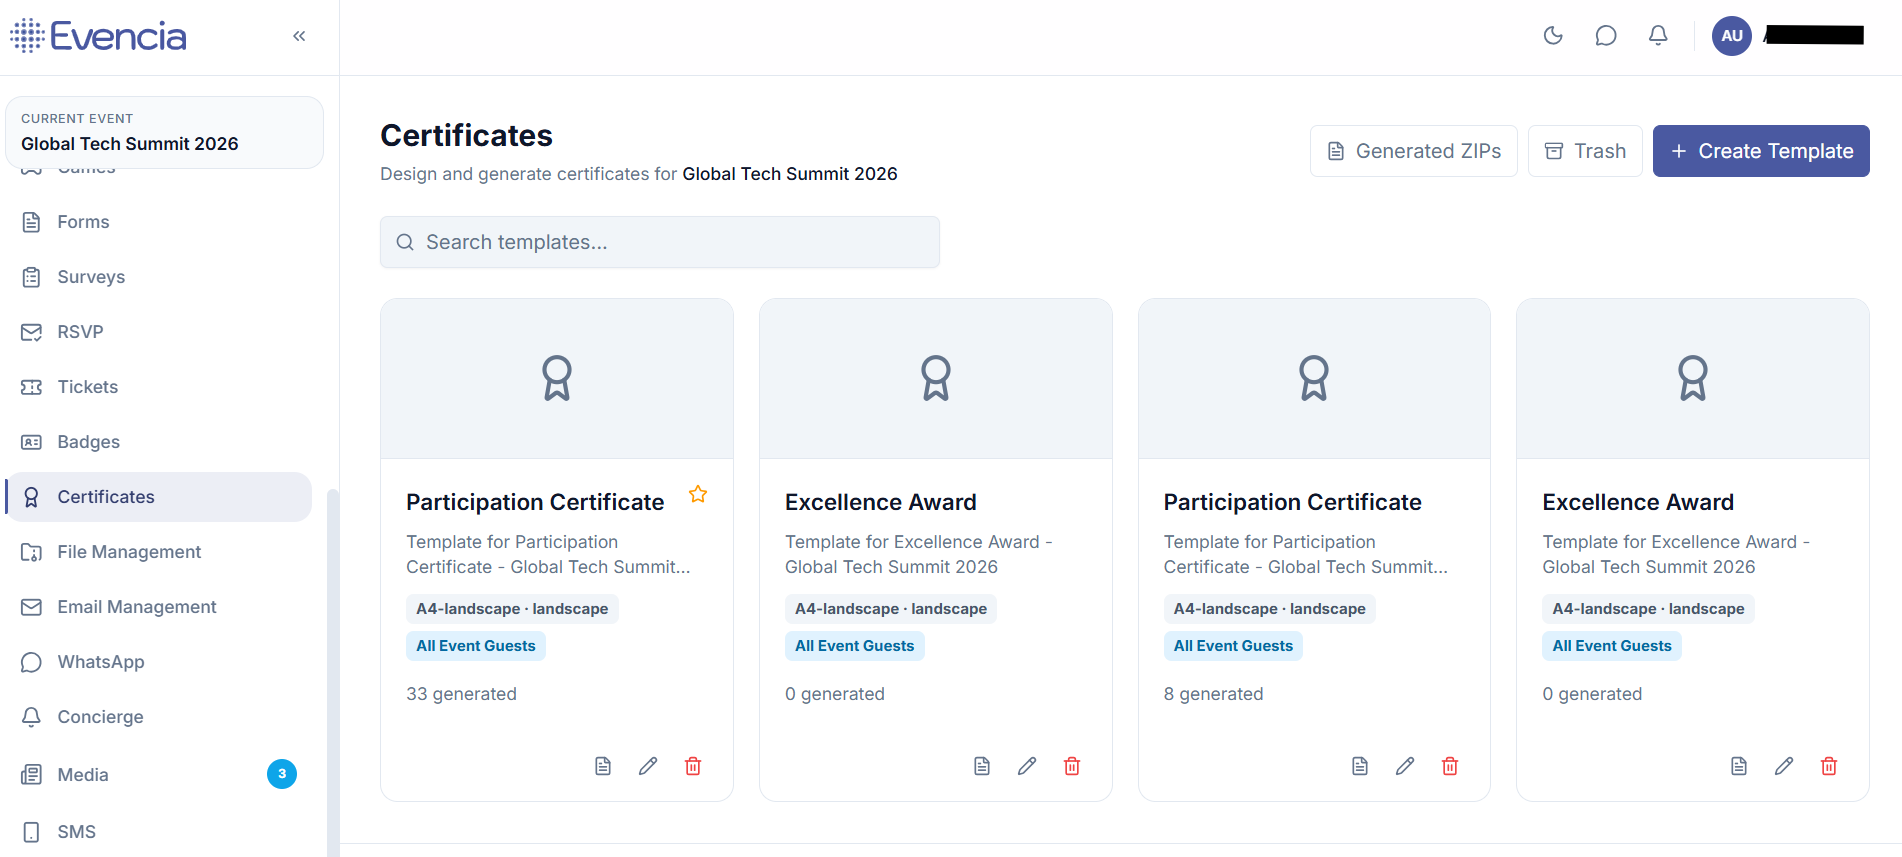The image size is (1902, 857).
Task: Document icon on last Excellence Award card
Action: point(1739,766)
